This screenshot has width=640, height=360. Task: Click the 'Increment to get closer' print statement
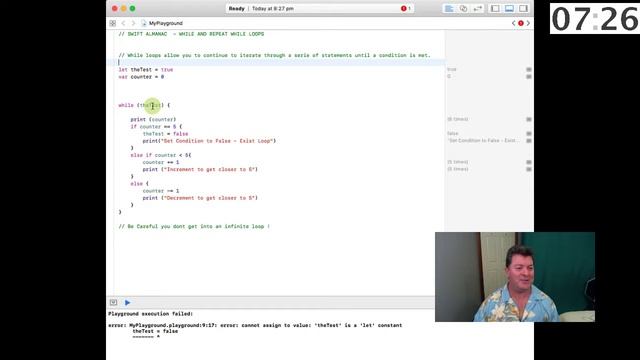click(200, 170)
